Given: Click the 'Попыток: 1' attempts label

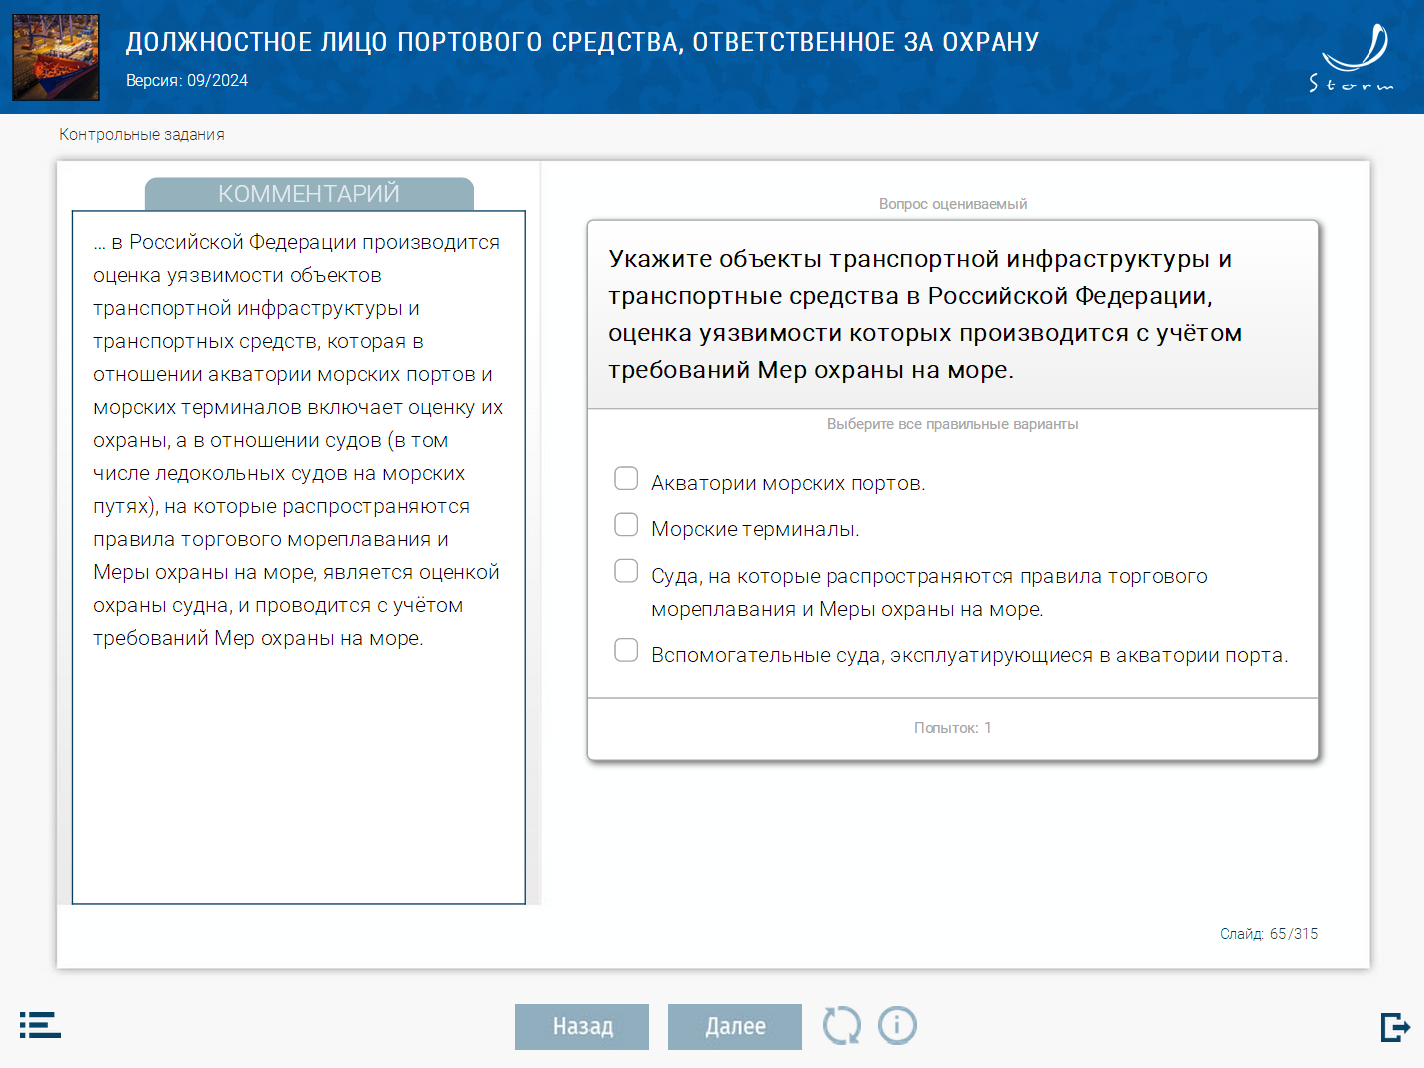Looking at the screenshot, I should (x=953, y=728).
